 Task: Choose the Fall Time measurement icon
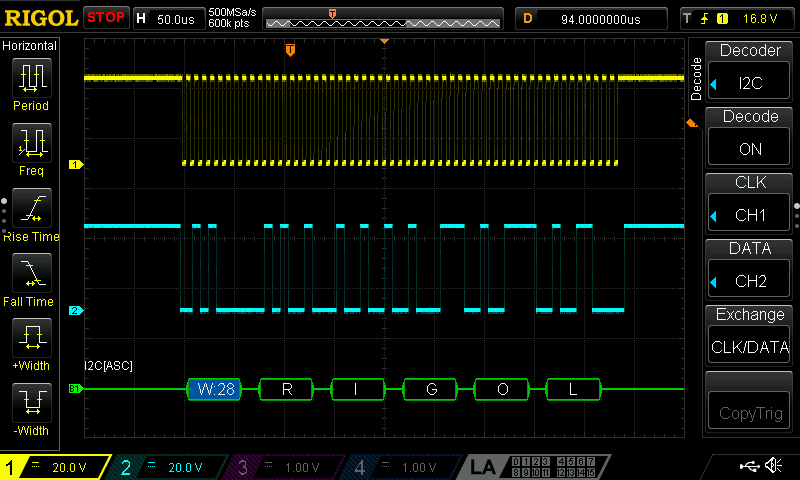coord(32,272)
